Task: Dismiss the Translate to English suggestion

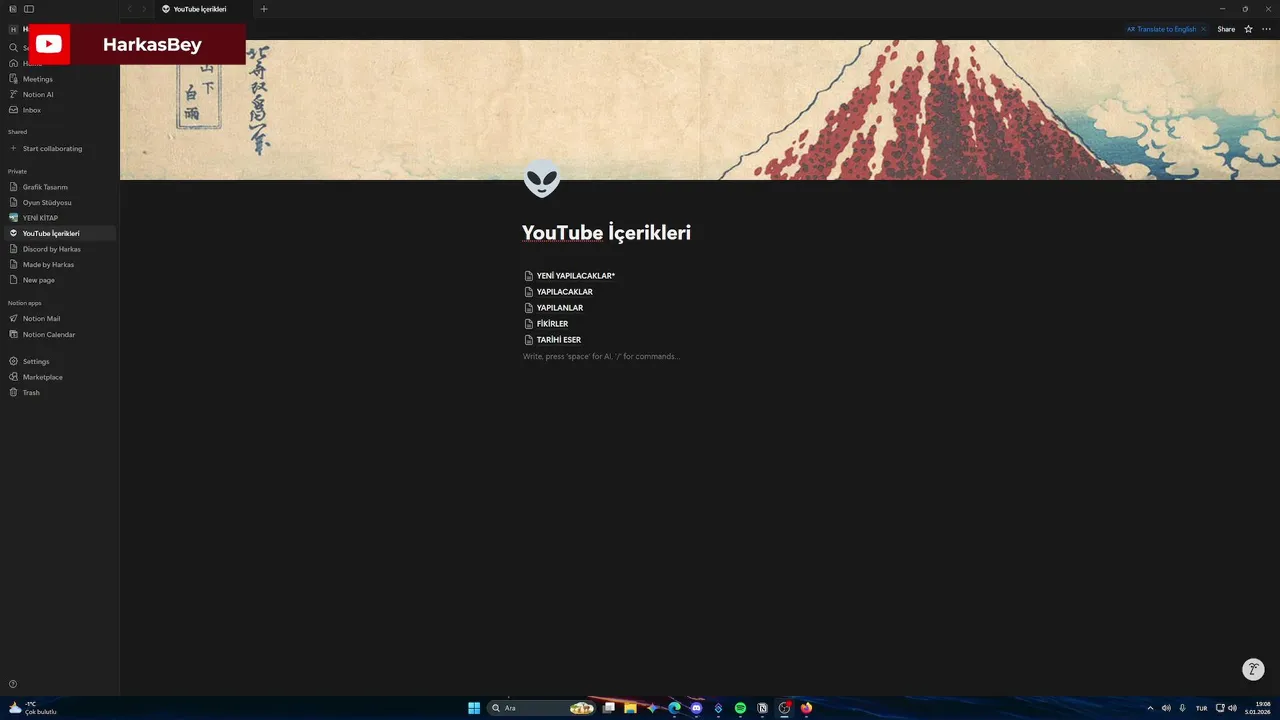Action: [1204, 29]
